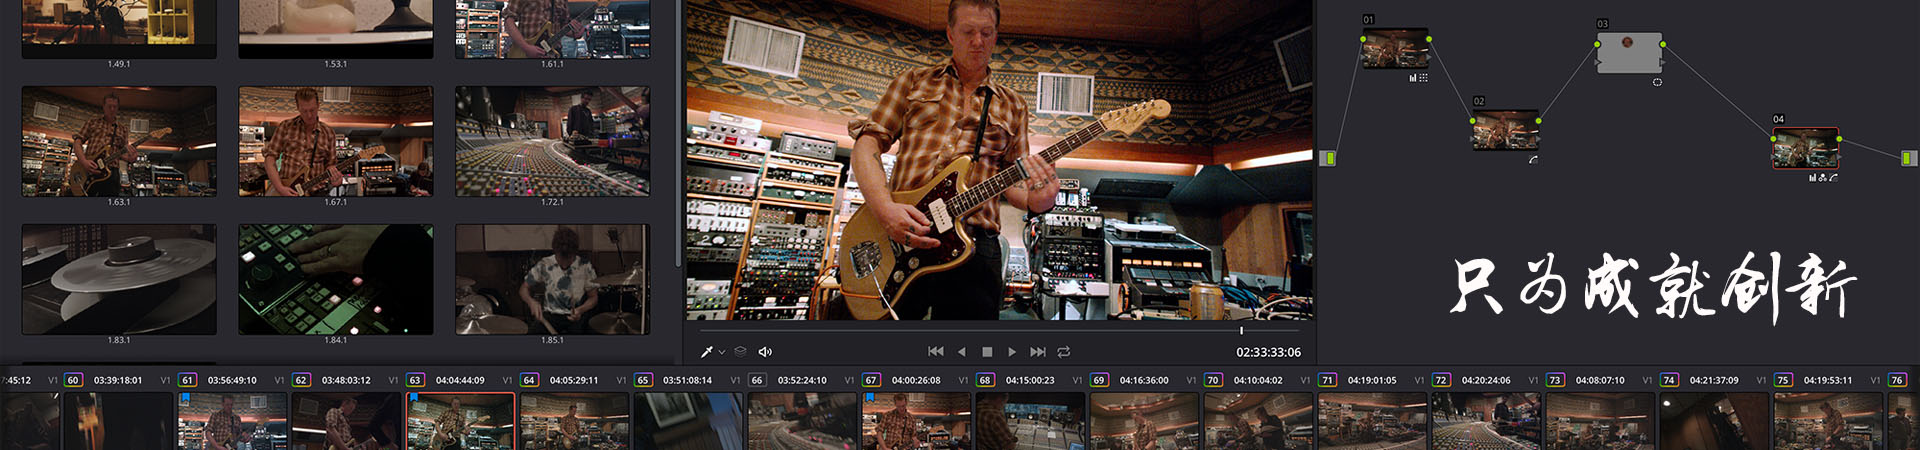Click clip number badge 66
The height and width of the screenshot is (450, 1920).
(757, 380)
